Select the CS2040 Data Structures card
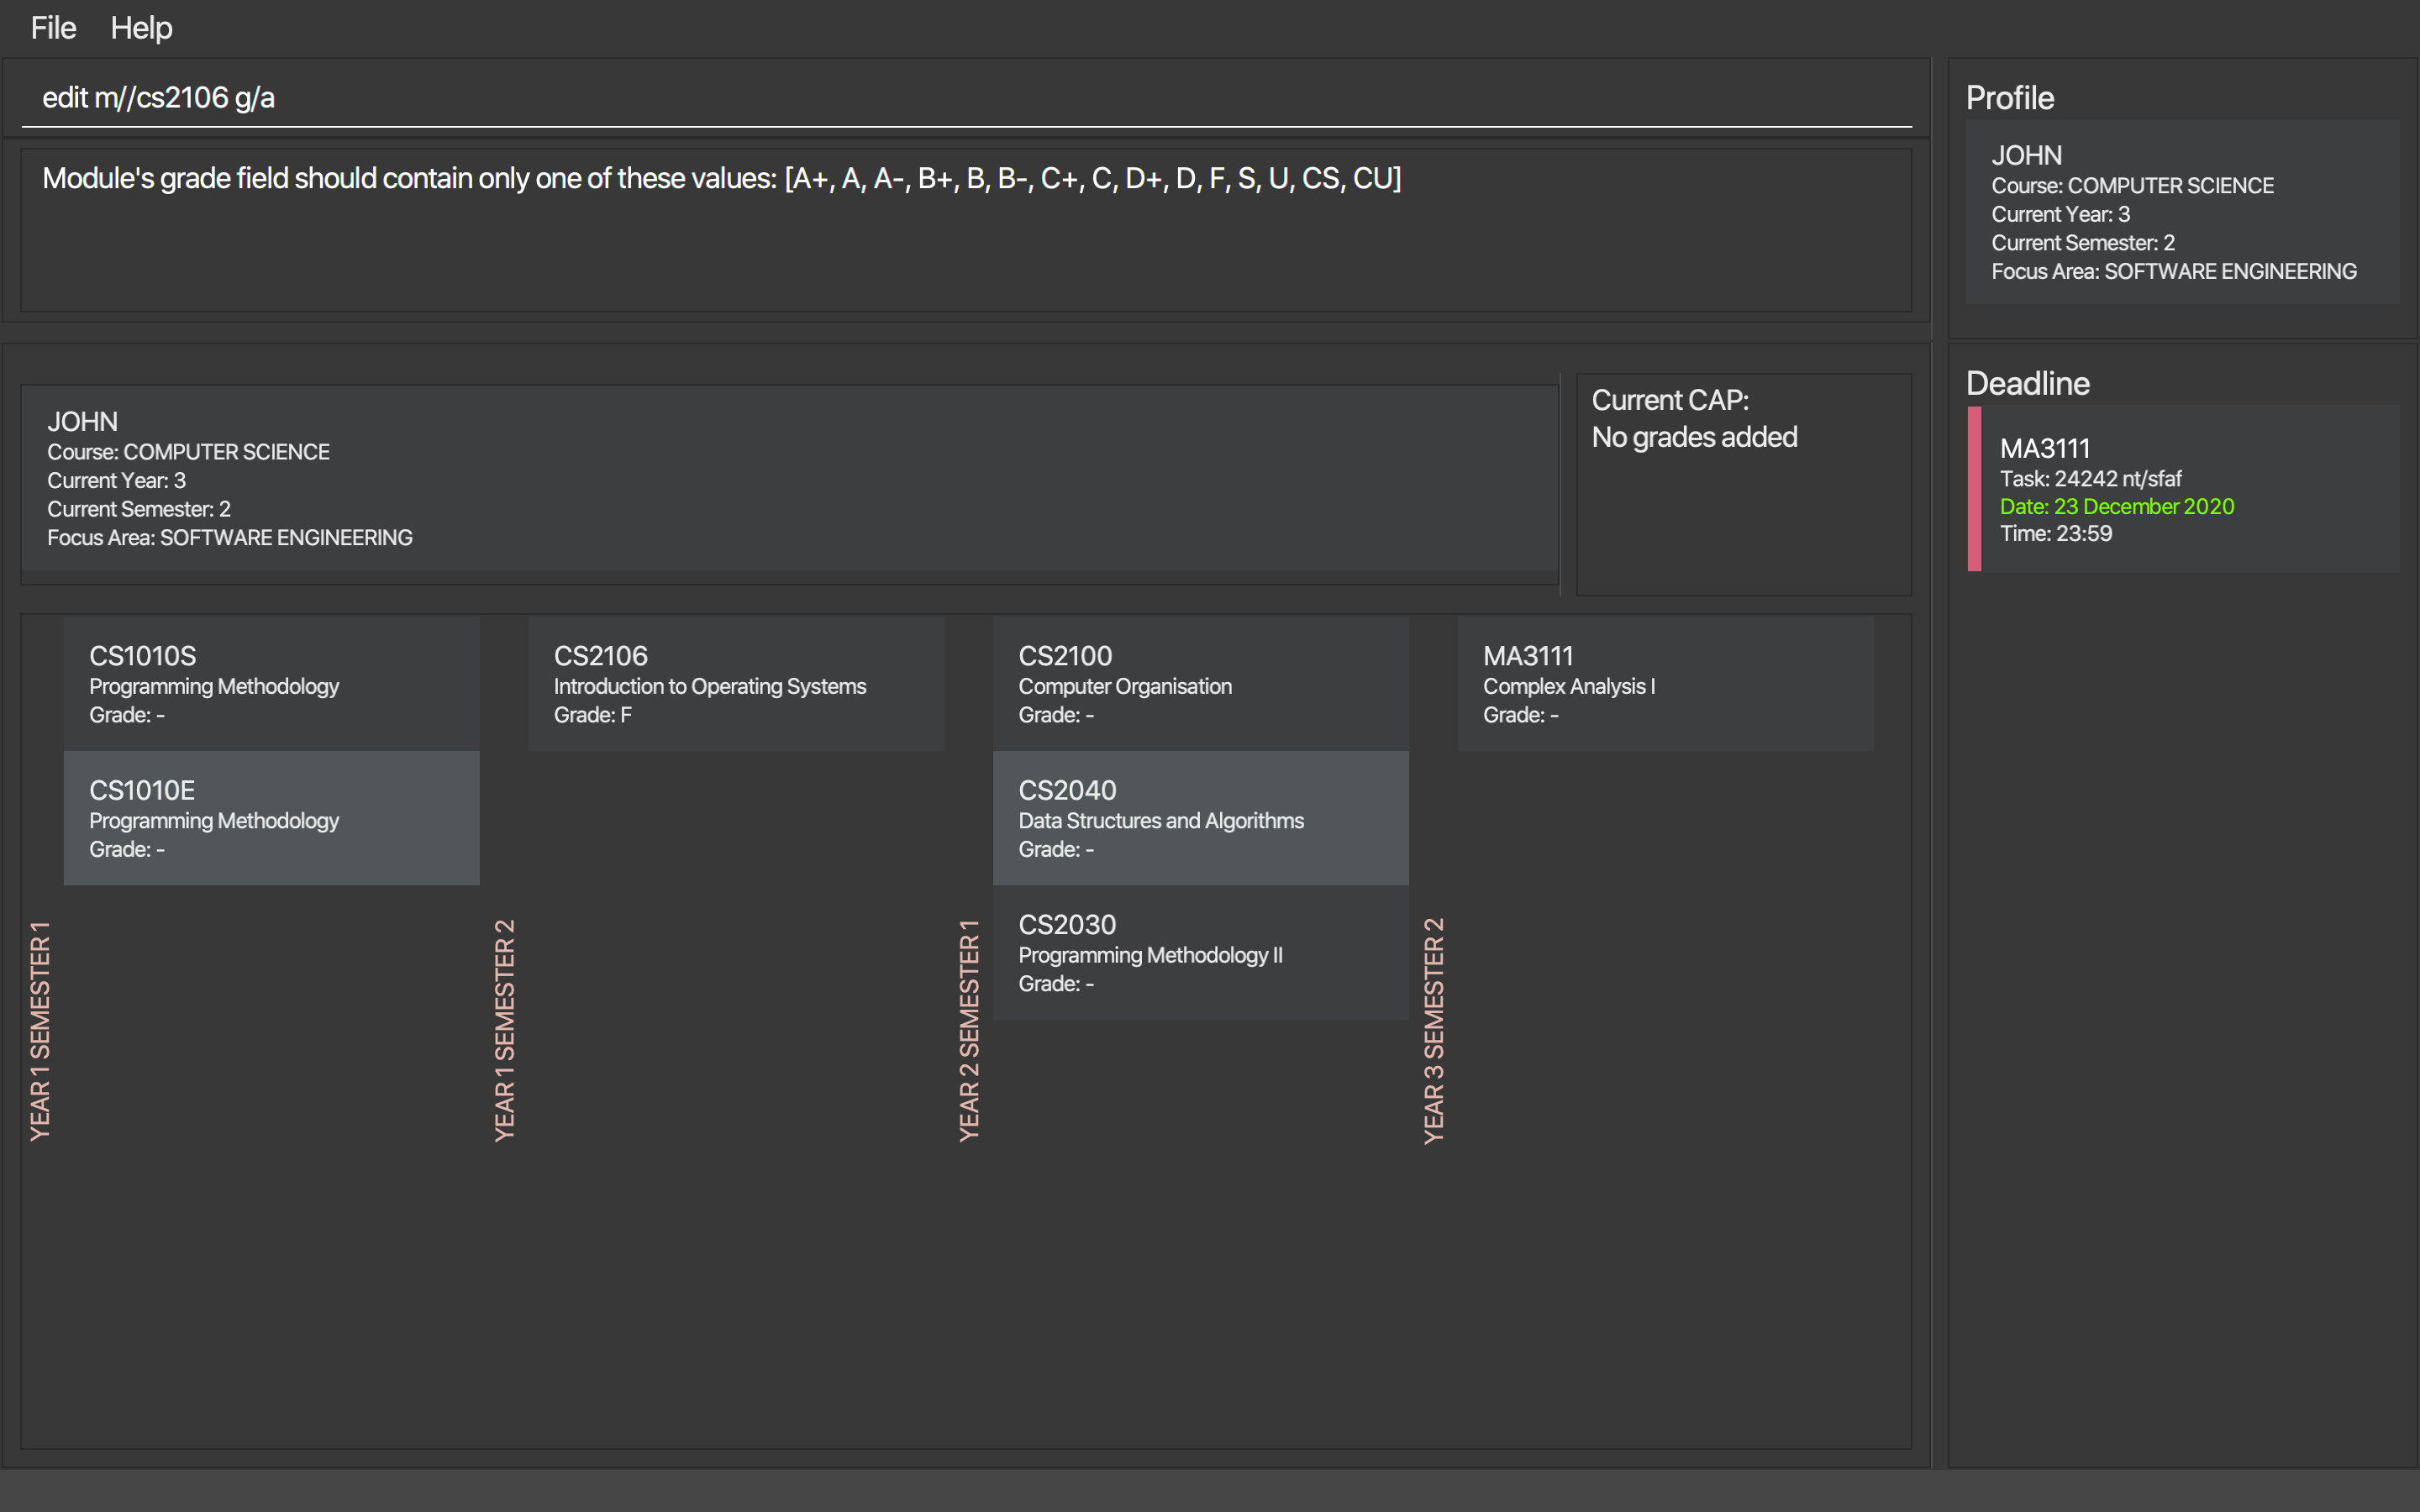This screenshot has width=2420, height=1512. click(x=1200, y=818)
